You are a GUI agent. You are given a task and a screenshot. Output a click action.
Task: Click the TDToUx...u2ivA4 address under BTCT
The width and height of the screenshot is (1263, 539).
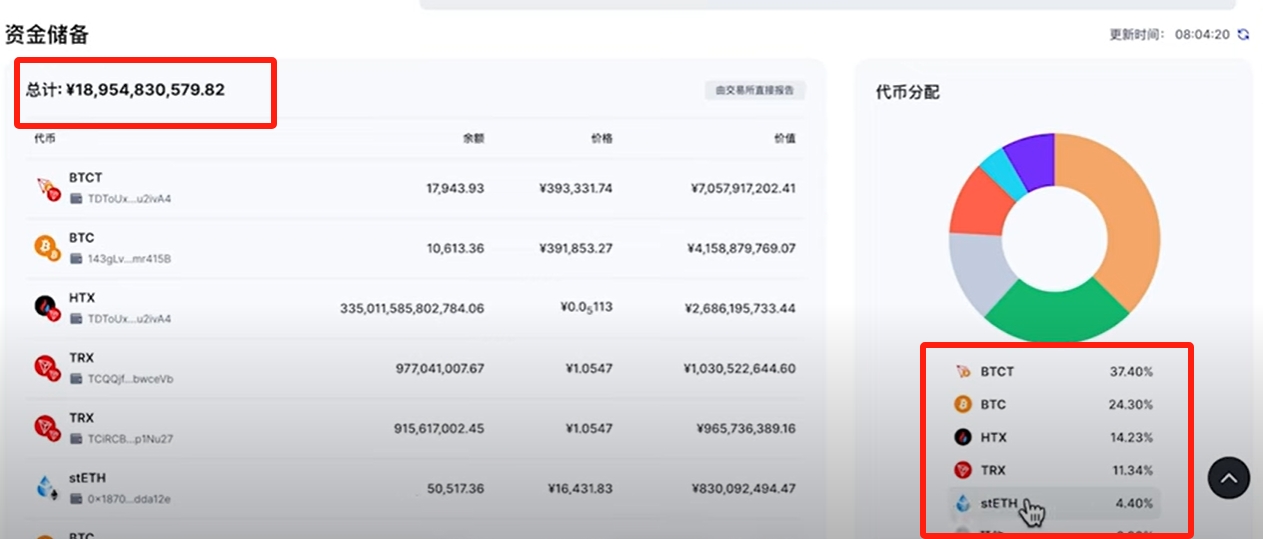point(129,199)
